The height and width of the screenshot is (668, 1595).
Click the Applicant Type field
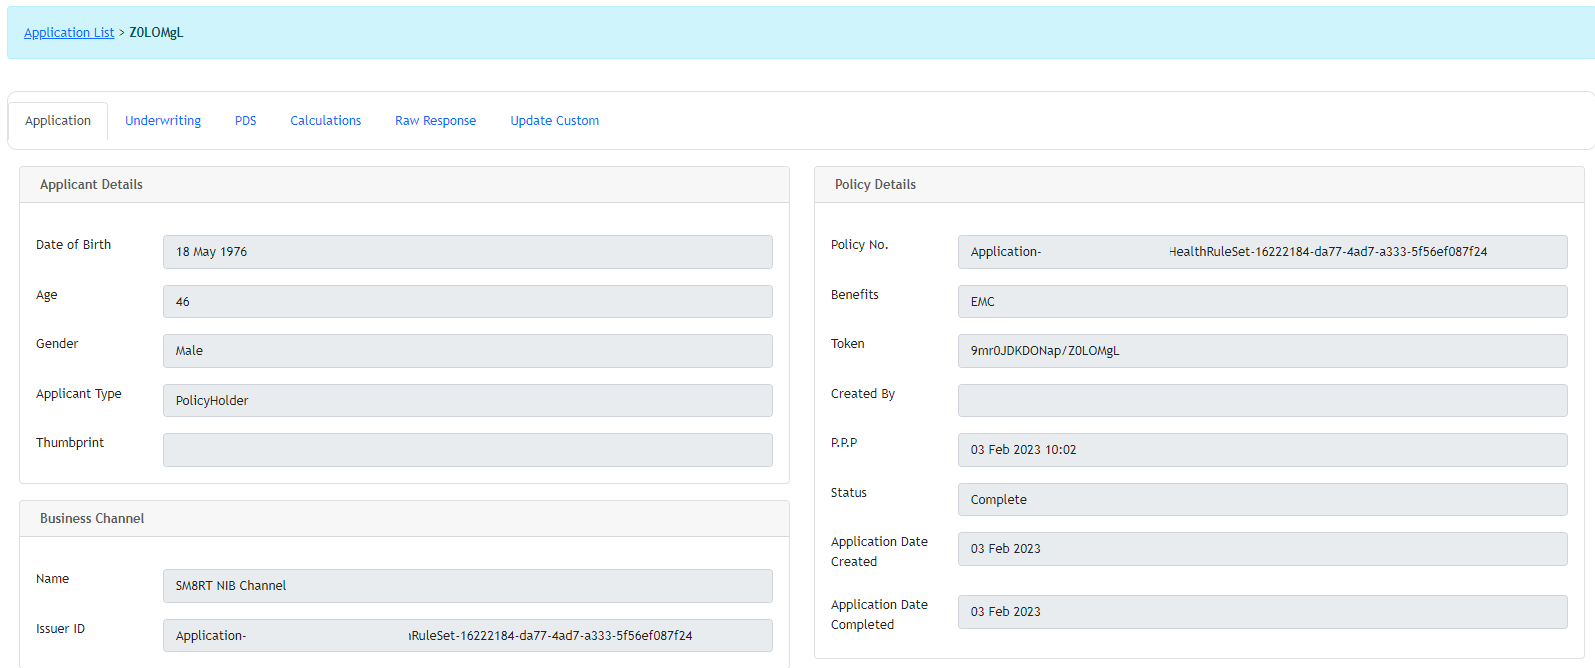(x=467, y=401)
